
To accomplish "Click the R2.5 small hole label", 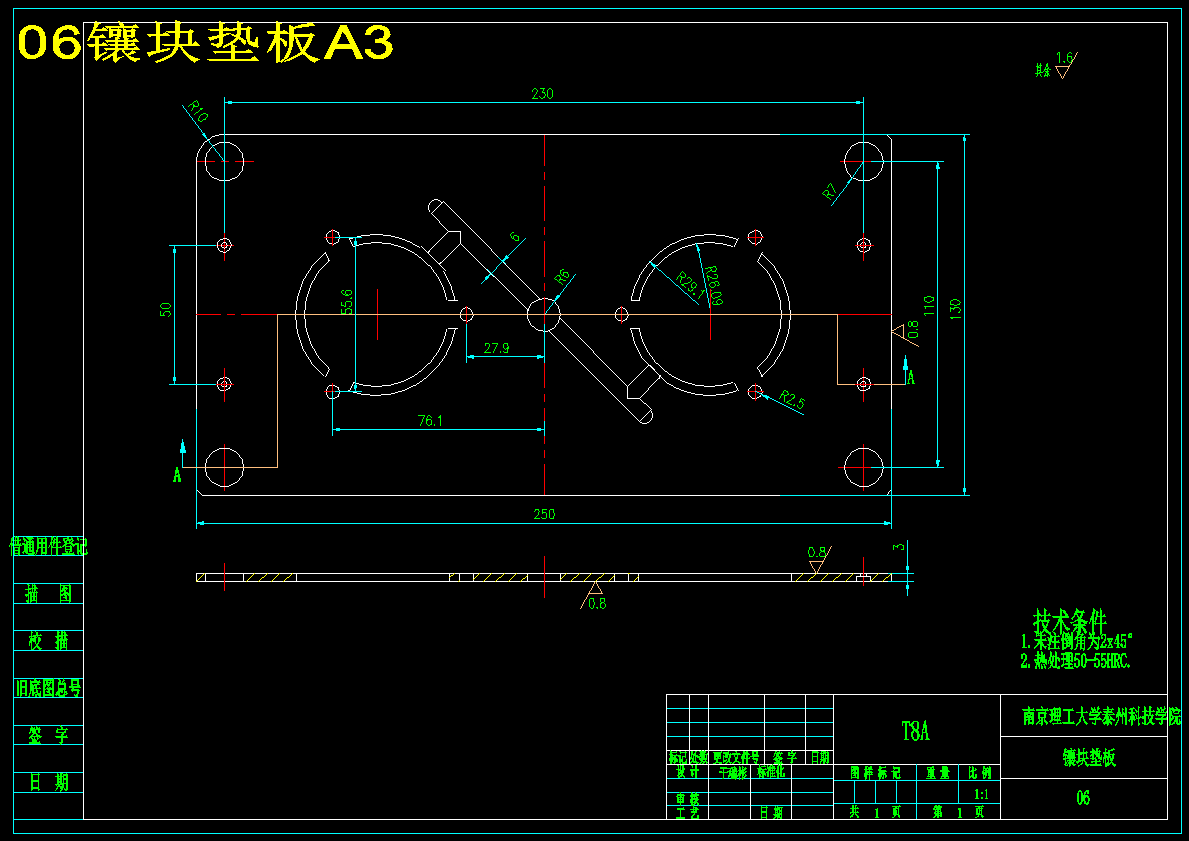I will pyautogui.click(x=792, y=400).
